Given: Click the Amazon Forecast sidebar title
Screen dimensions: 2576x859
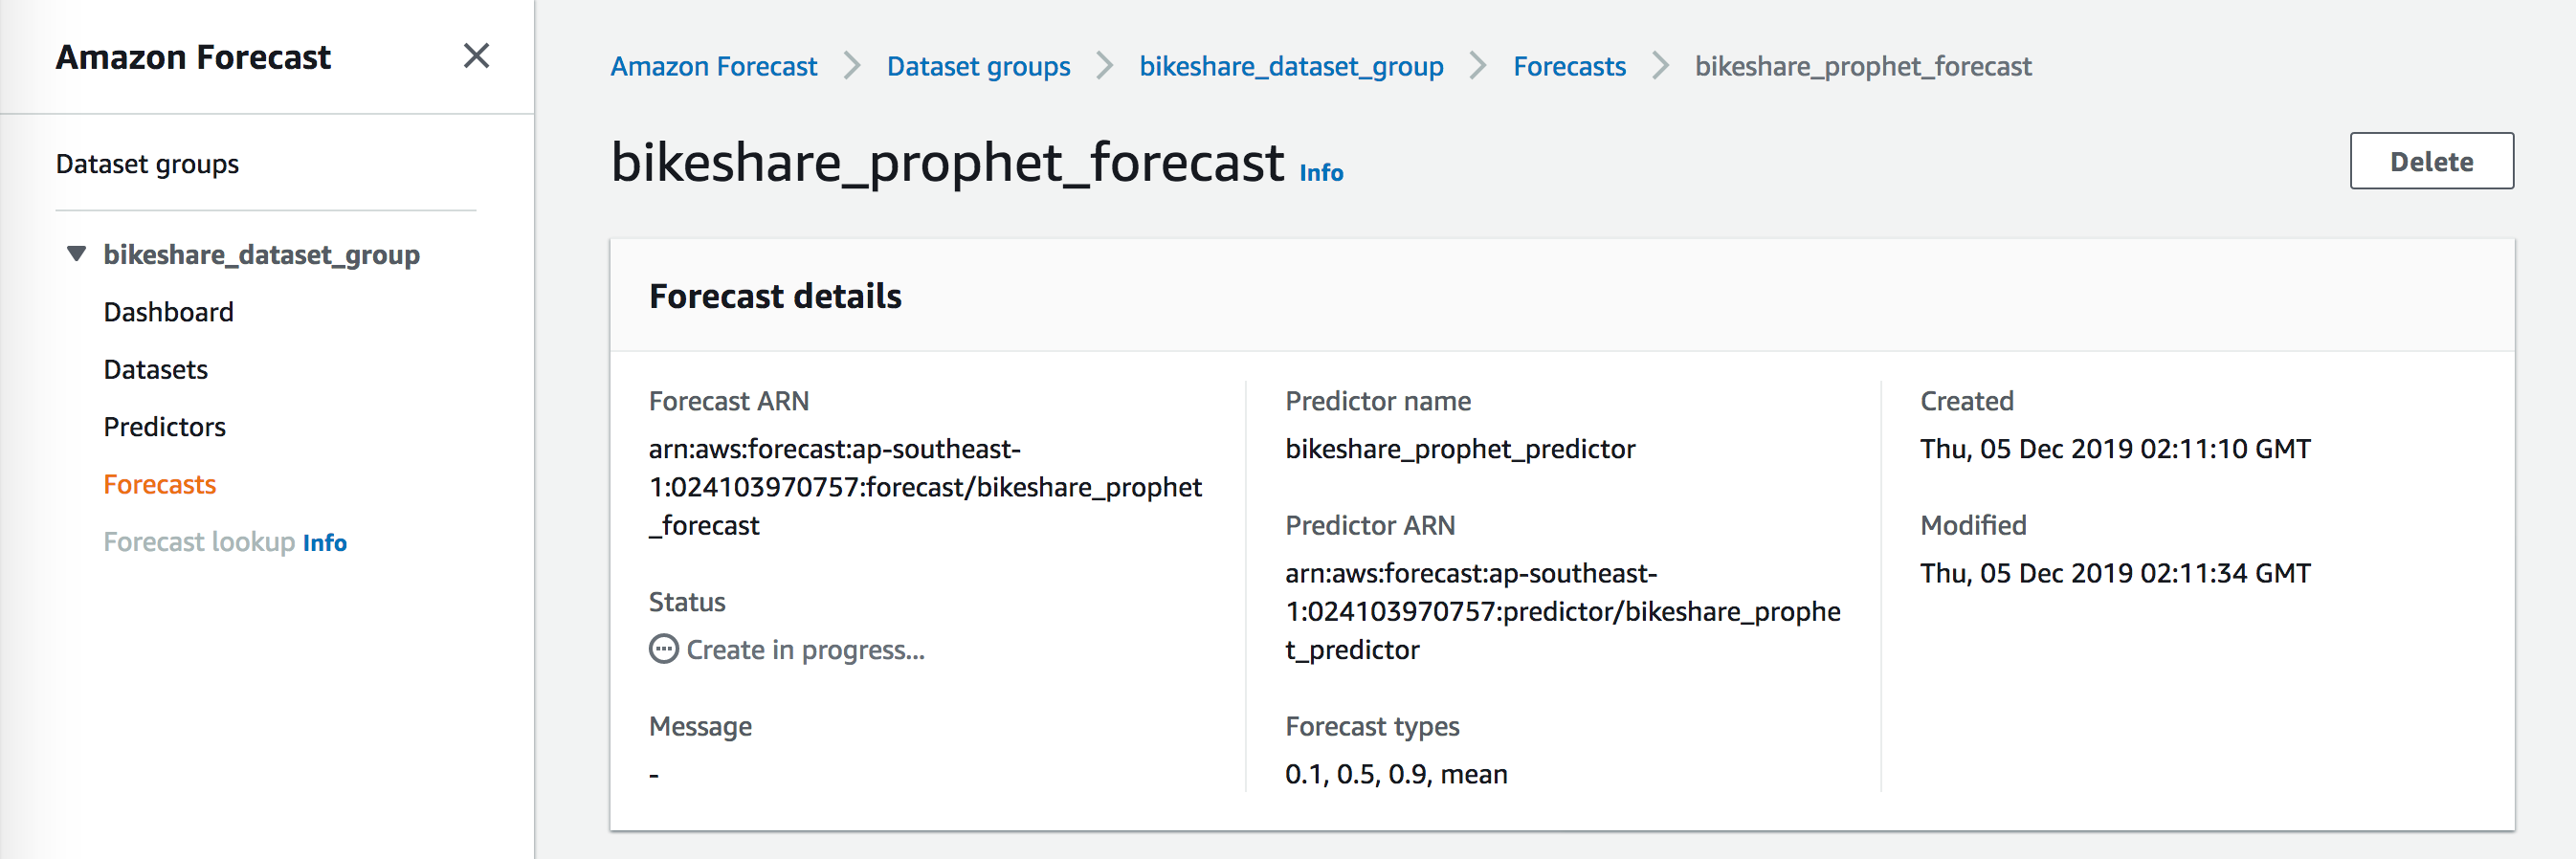Looking at the screenshot, I should [x=193, y=57].
